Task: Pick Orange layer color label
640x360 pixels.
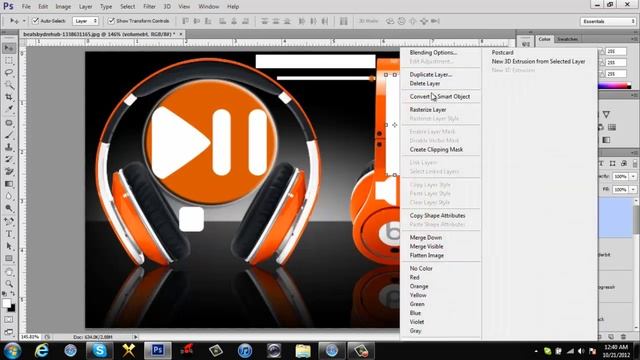Action: pos(419,287)
